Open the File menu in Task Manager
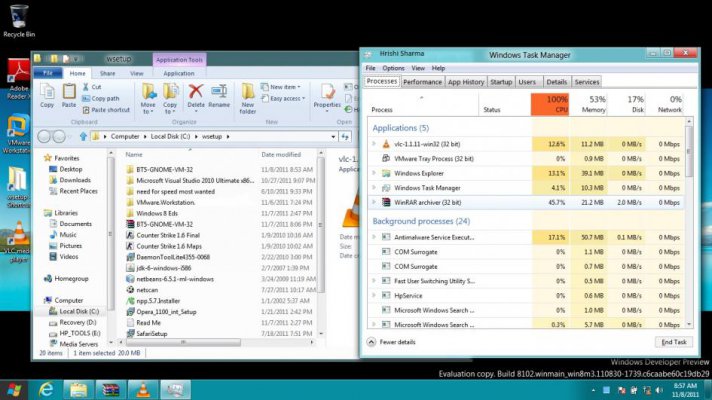The image size is (712, 400). tap(371, 68)
